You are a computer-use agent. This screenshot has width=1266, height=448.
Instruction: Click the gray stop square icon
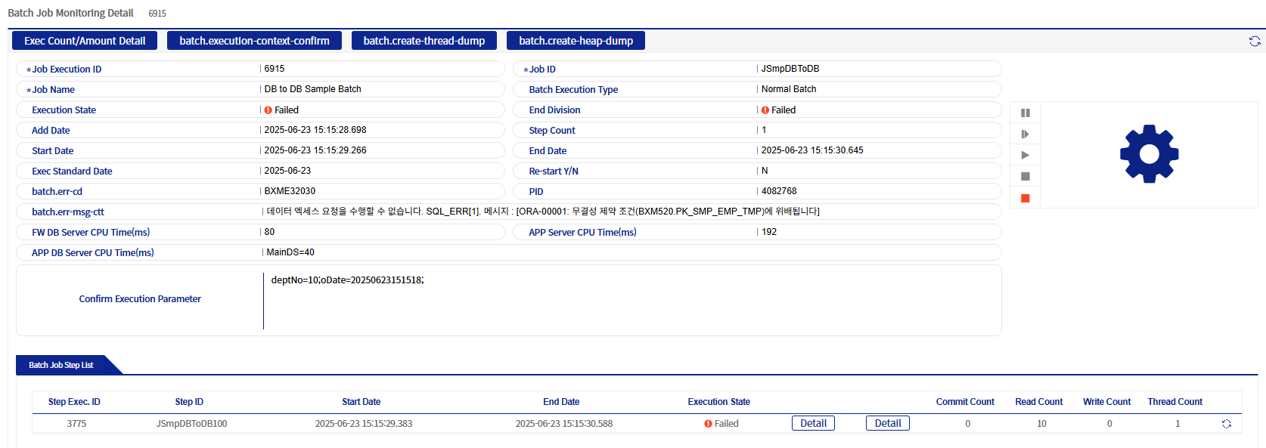[x=1025, y=176]
